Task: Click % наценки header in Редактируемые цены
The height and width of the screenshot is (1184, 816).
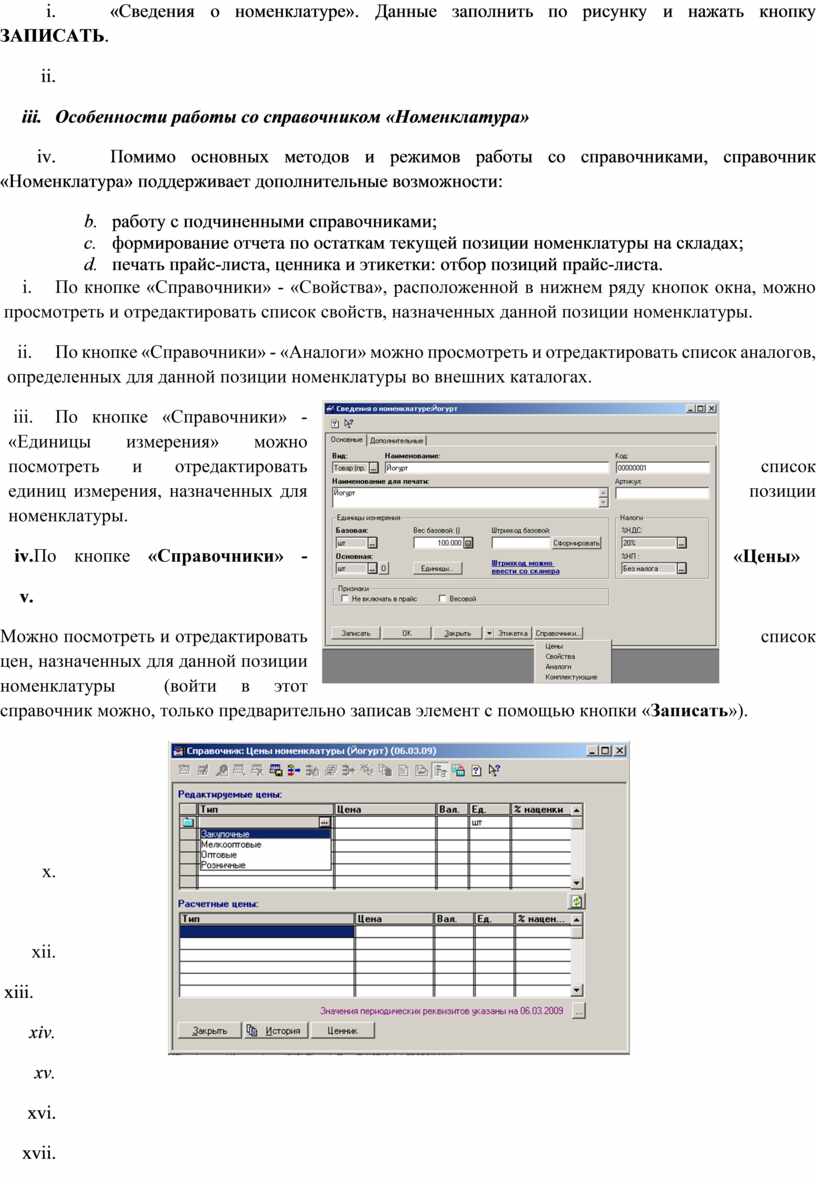Action: click(x=540, y=809)
